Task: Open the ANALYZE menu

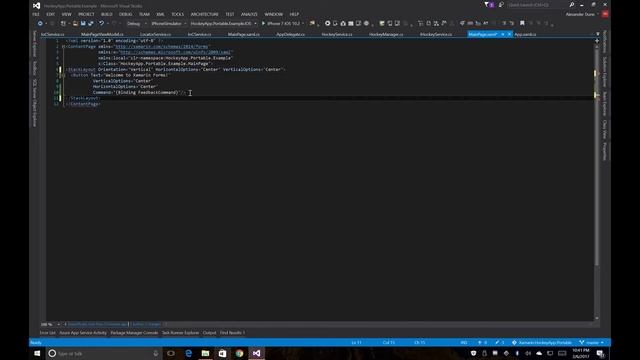Action: pyautogui.click(x=249, y=14)
